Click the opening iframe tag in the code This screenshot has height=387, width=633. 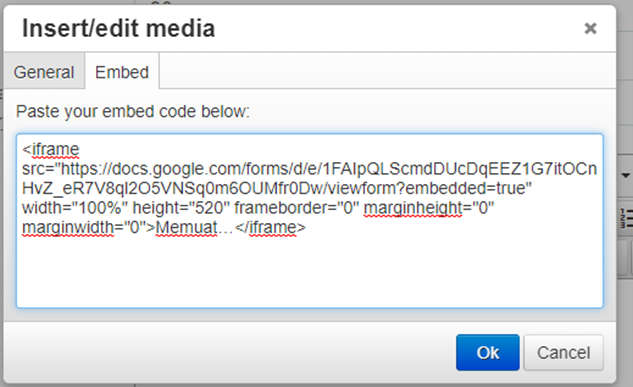(51, 149)
